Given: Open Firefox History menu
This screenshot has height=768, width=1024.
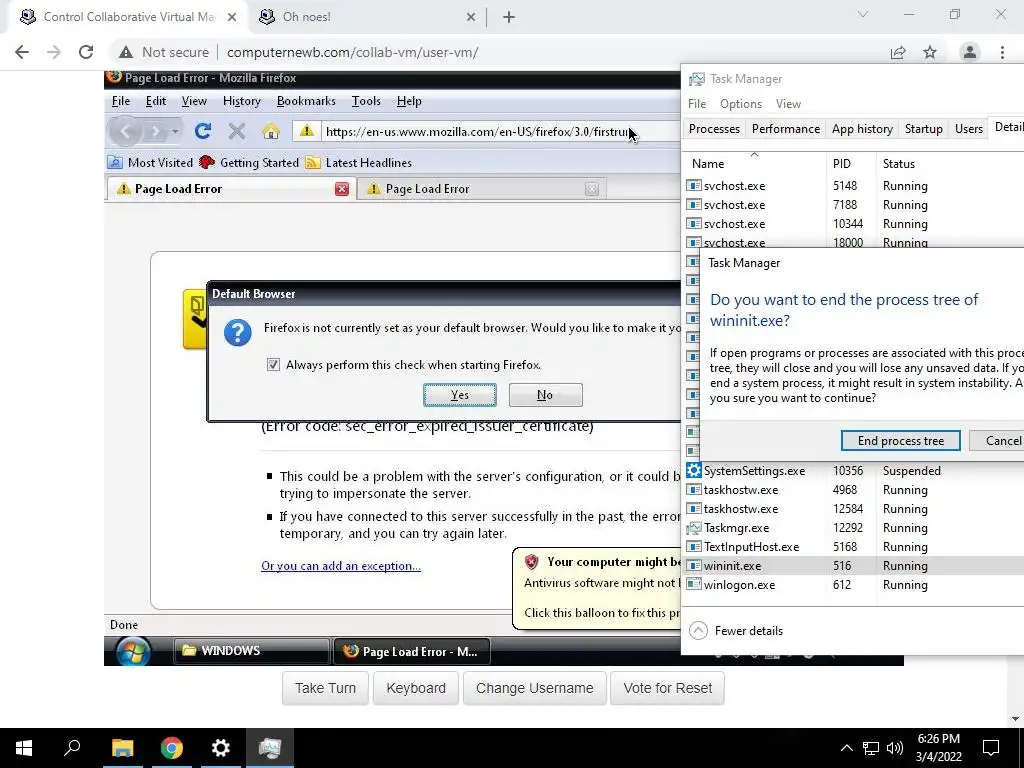Looking at the screenshot, I should (242, 101).
